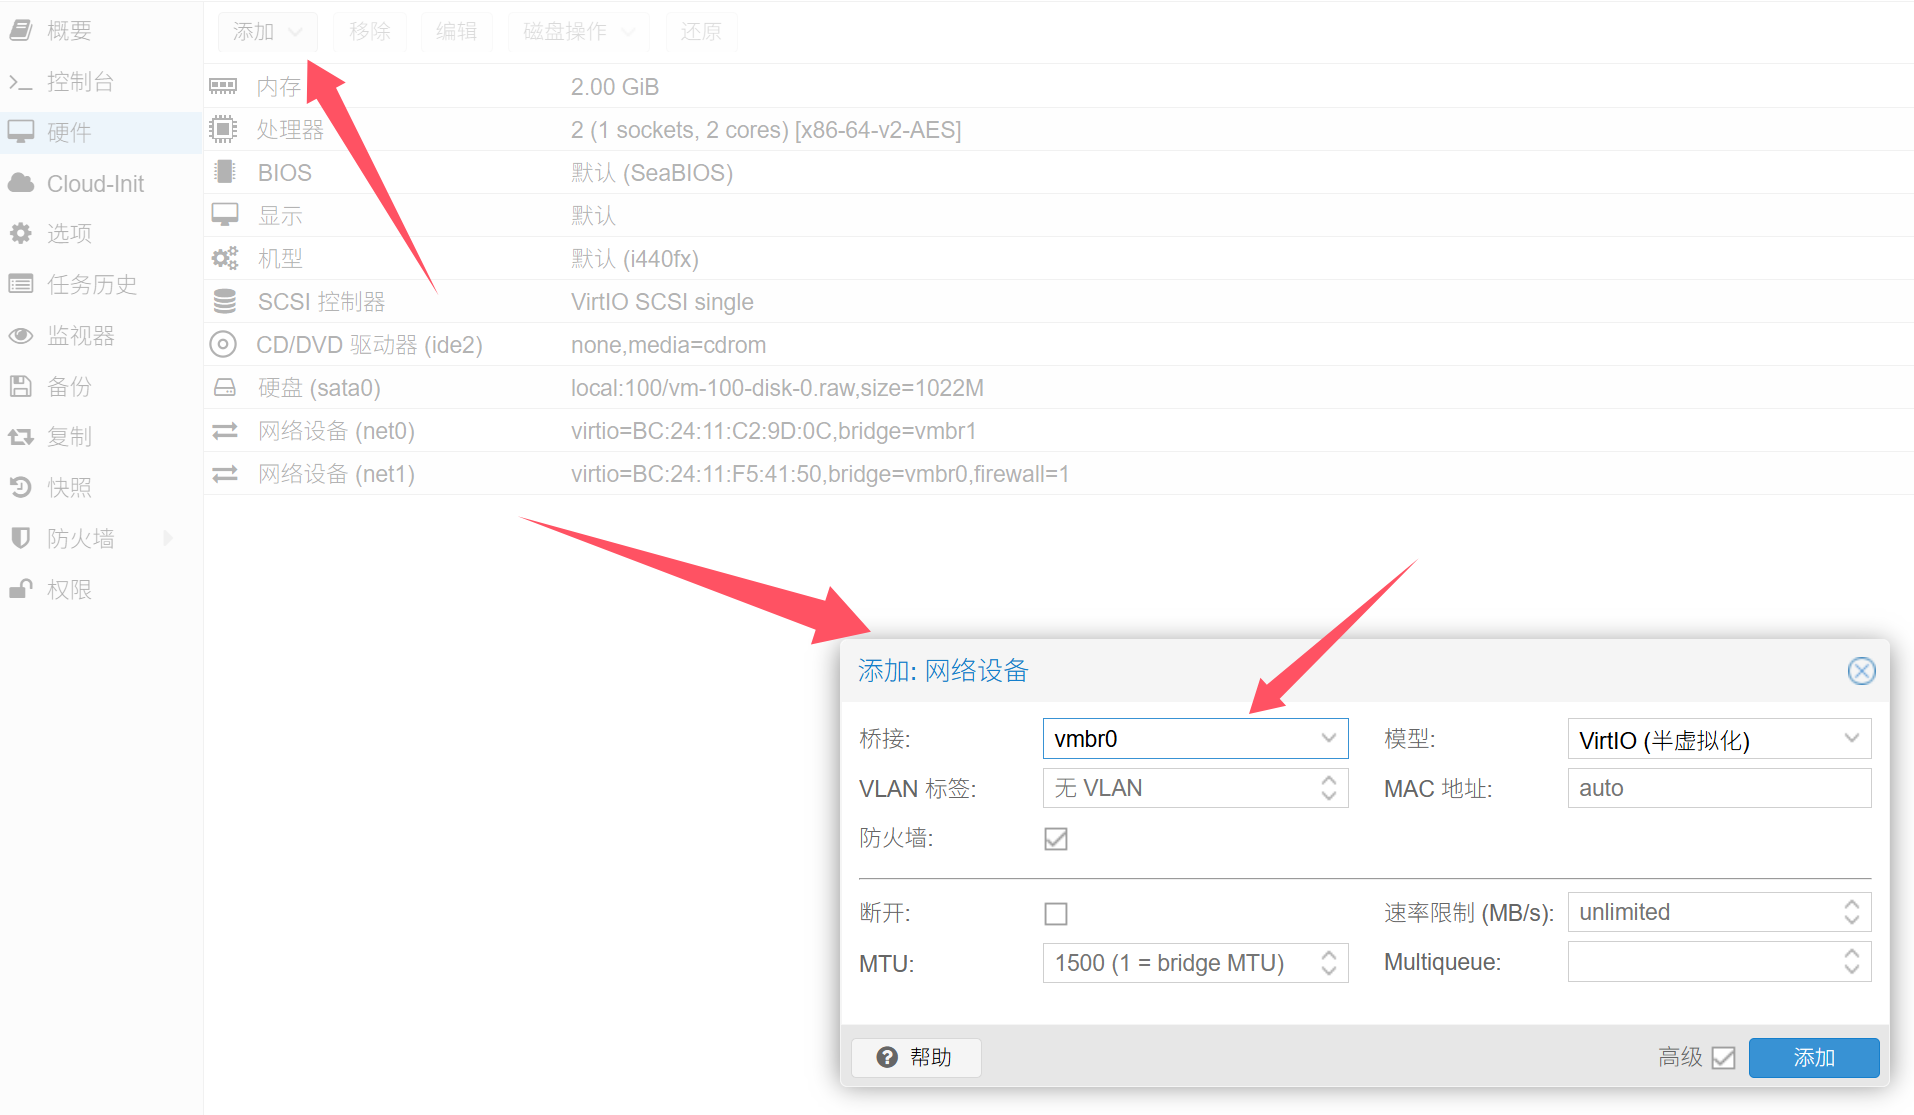Click the help question mark icon
Image resolution: width=1914 pixels, height=1115 pixels.
click(887, 1057)
